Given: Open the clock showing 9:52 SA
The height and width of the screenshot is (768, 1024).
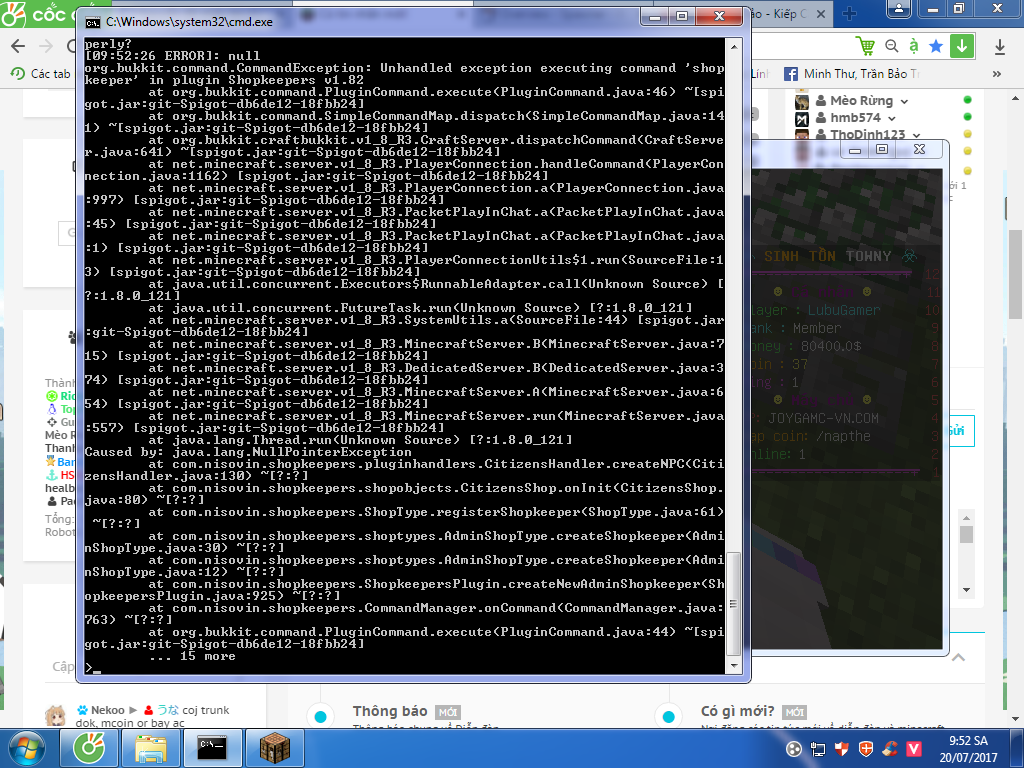Looking at the screenshot, I should [968, 749].
